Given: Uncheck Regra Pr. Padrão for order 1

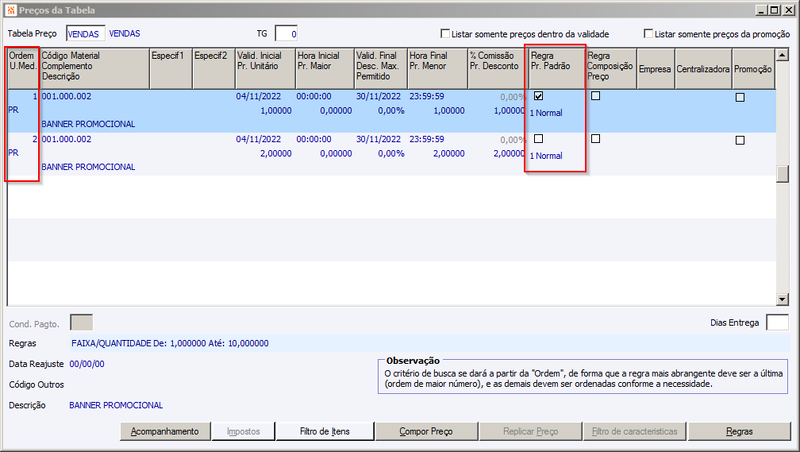Looking at the screenshot, I should [x=538, y=96].
